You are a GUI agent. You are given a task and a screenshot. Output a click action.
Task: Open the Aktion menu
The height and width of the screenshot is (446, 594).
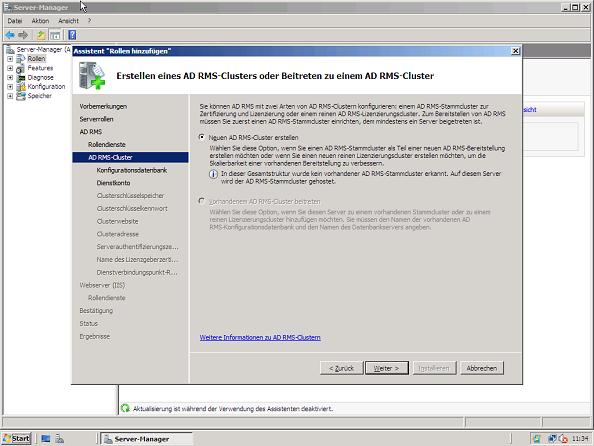tap(40, 21)
